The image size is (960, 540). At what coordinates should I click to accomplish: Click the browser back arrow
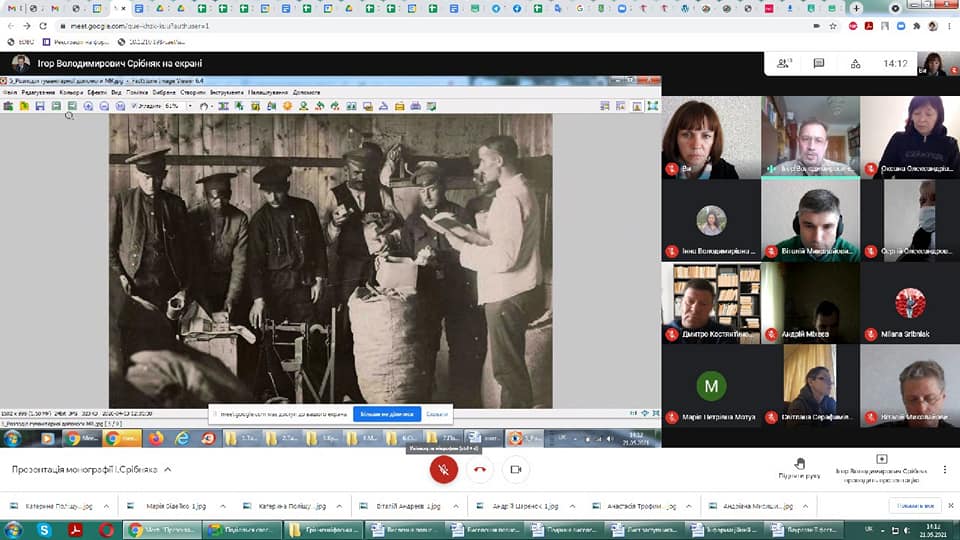point(10,25)
